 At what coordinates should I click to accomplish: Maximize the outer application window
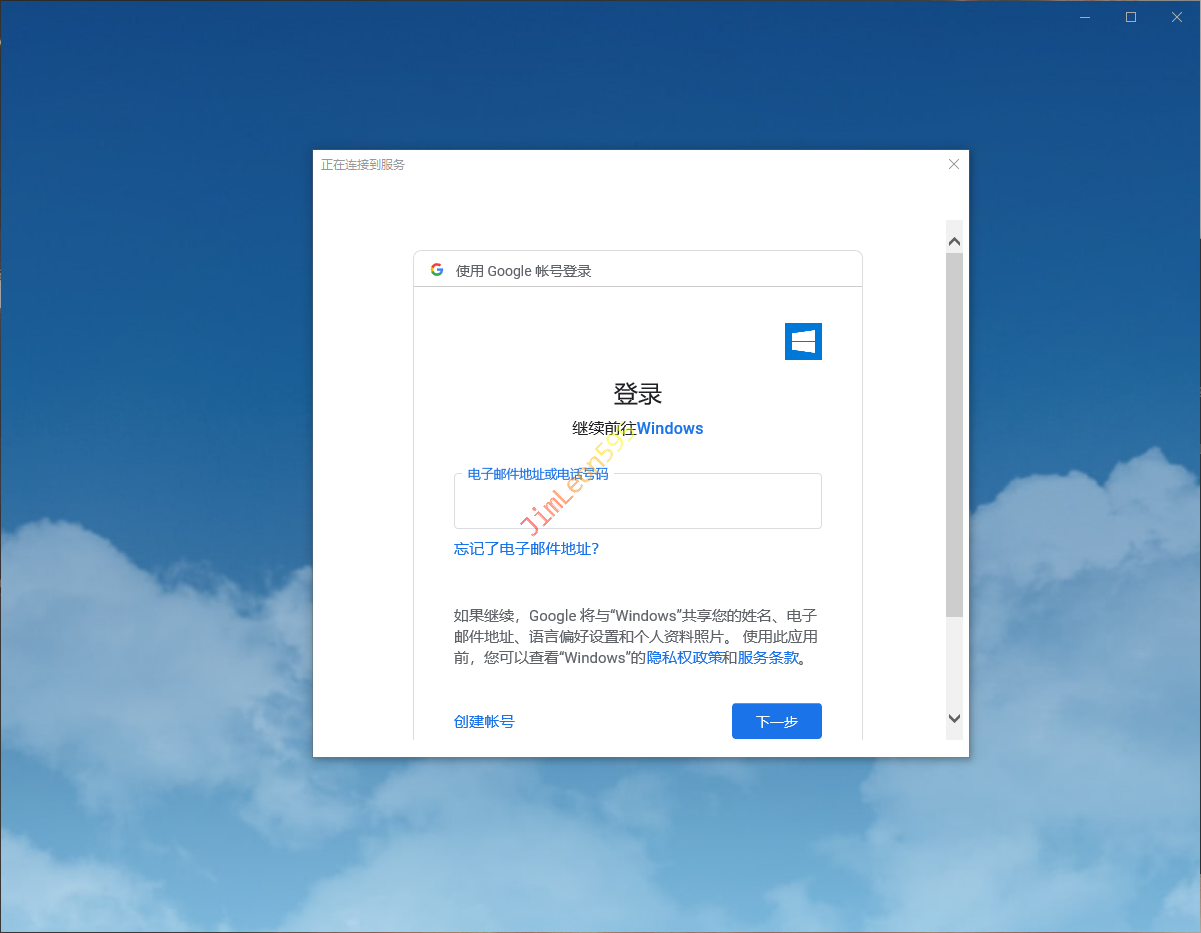coord(1131,17)
